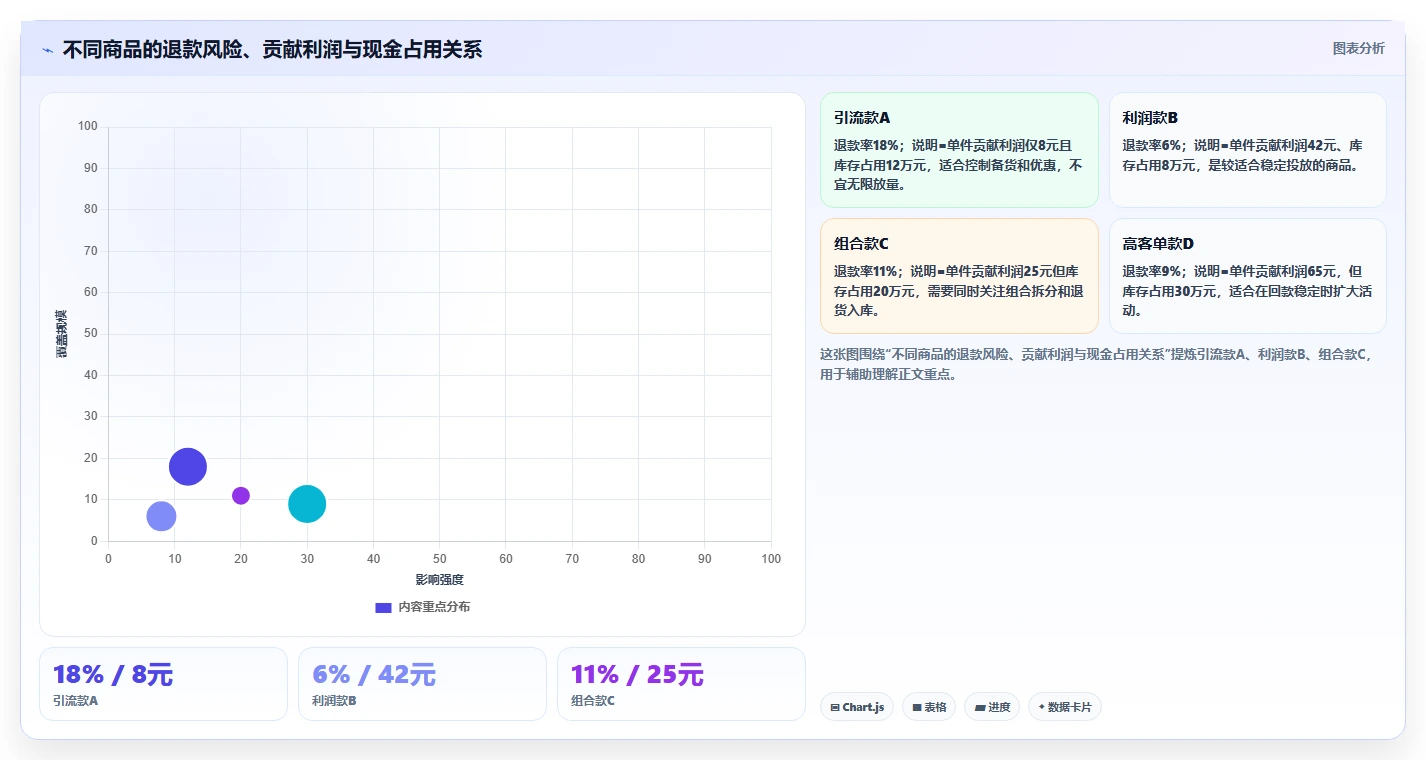
Task: Click the y-axis tick label 90
Action: (x=91, y=168)
